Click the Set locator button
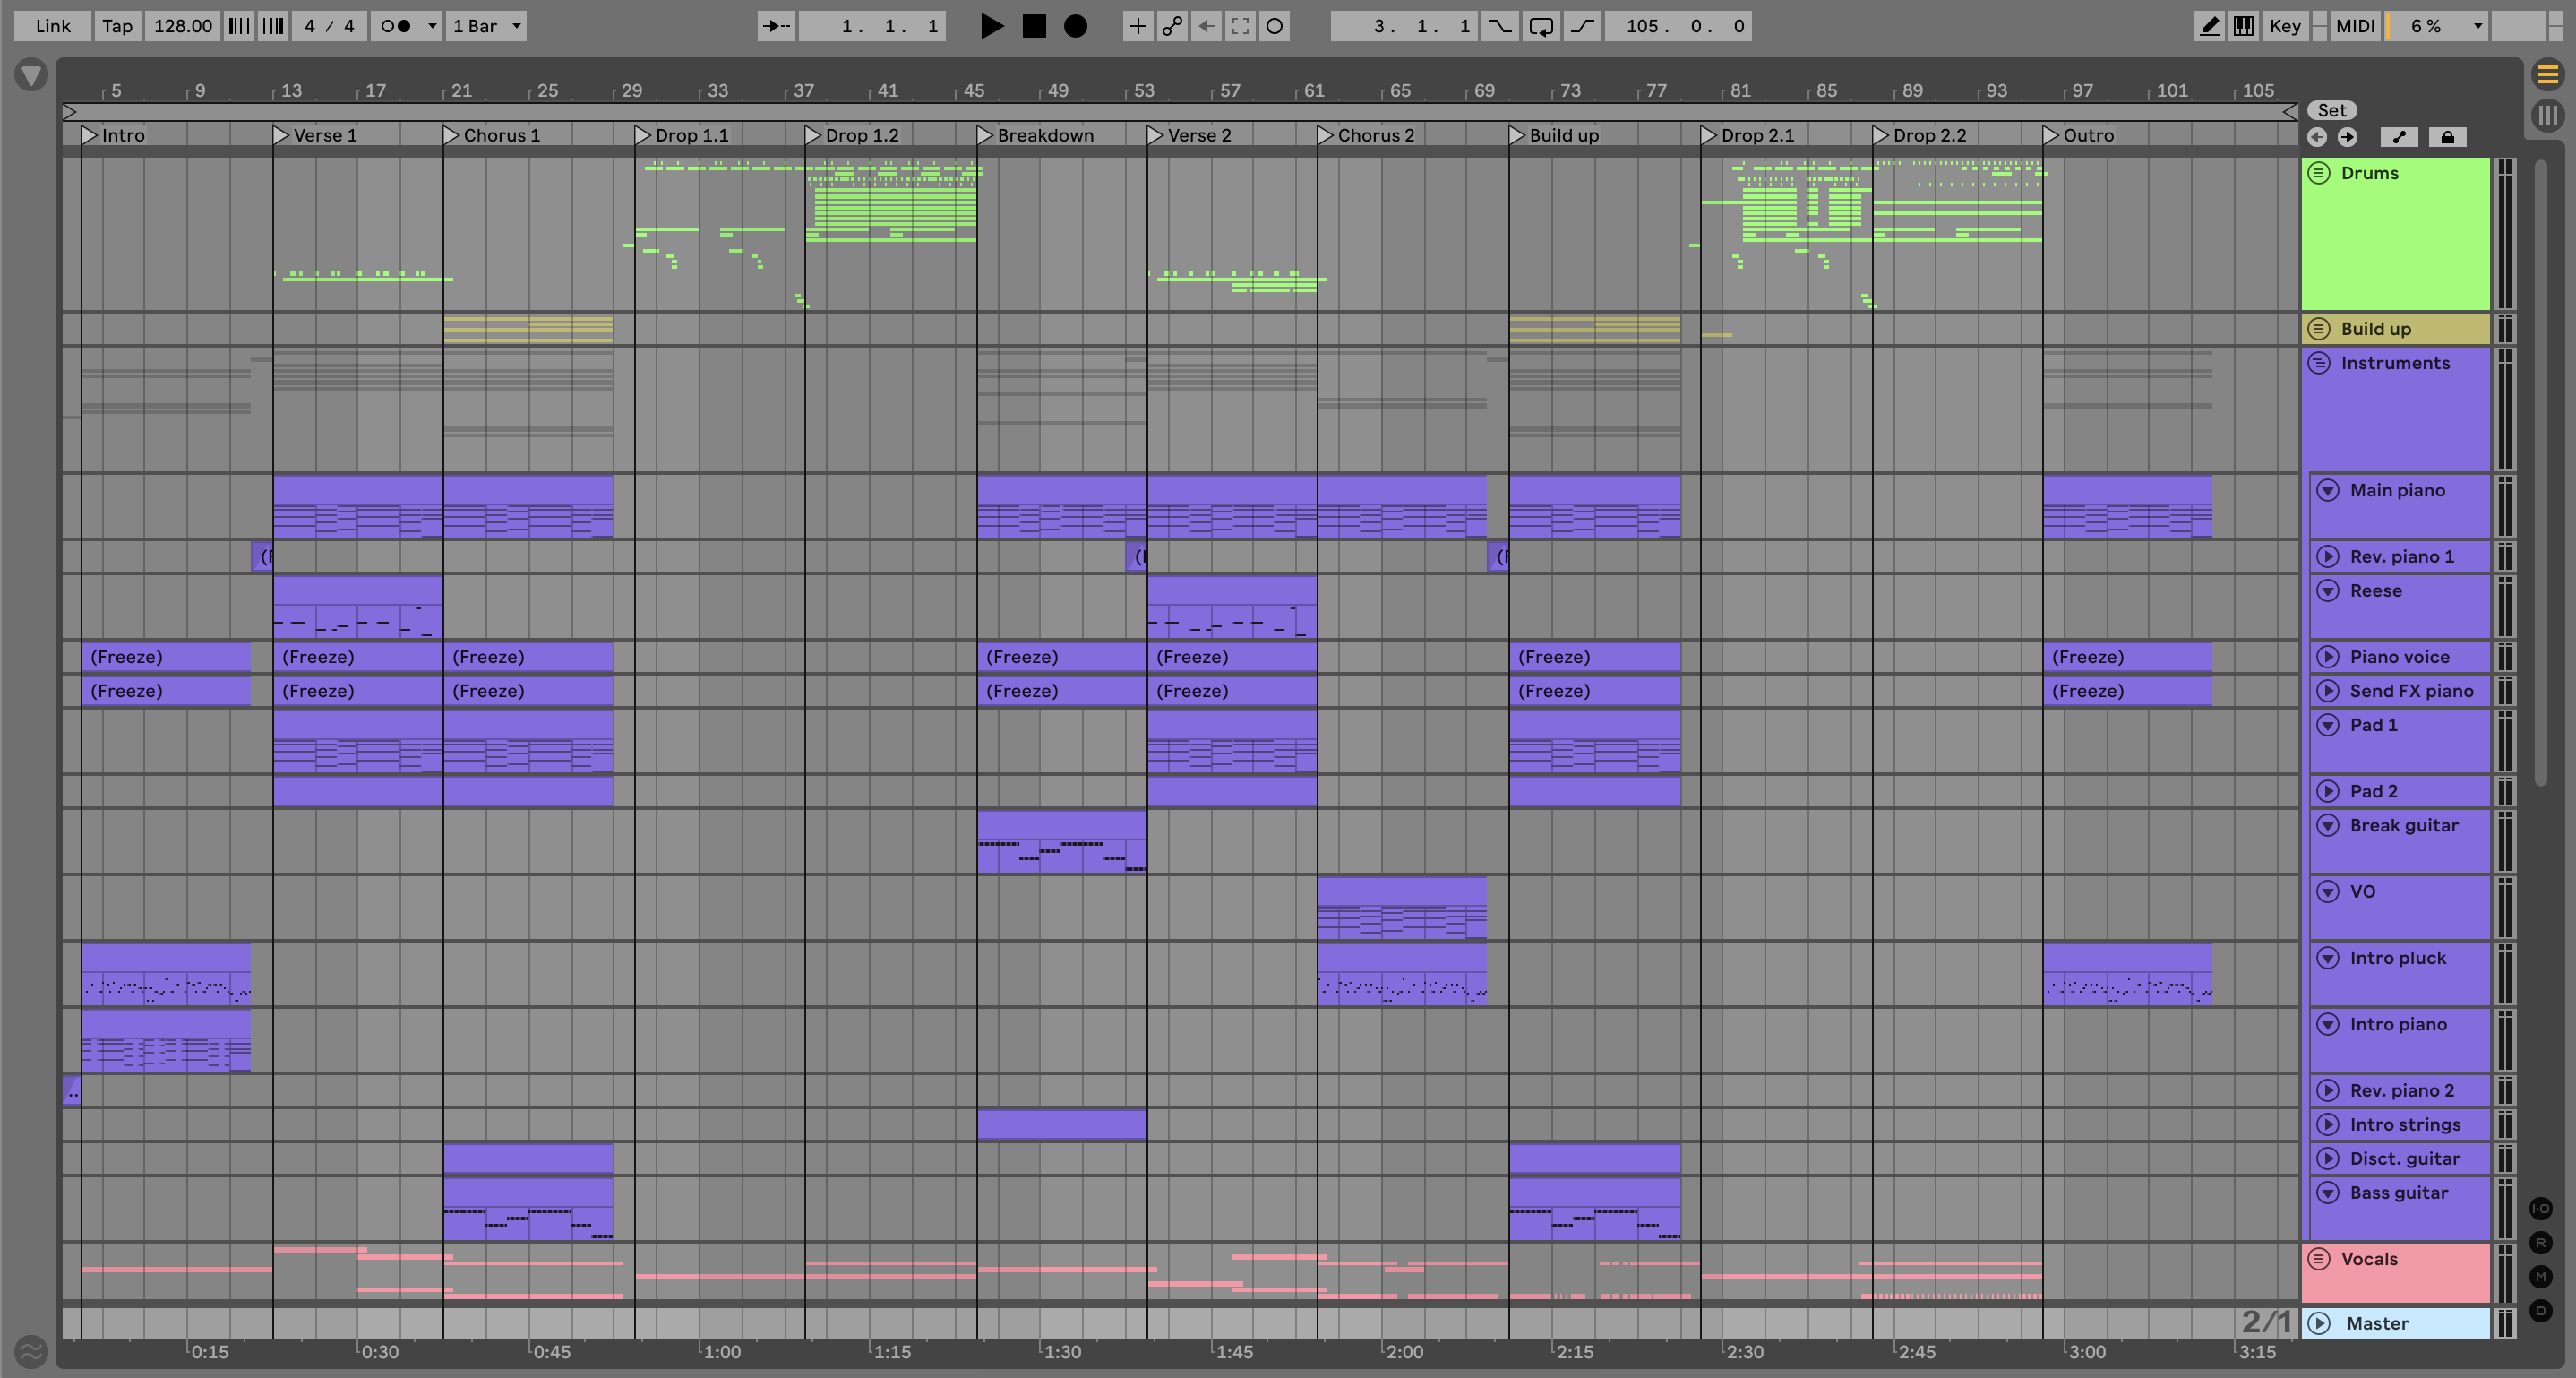2576x1378 pixels. [x=2331, y=110]
